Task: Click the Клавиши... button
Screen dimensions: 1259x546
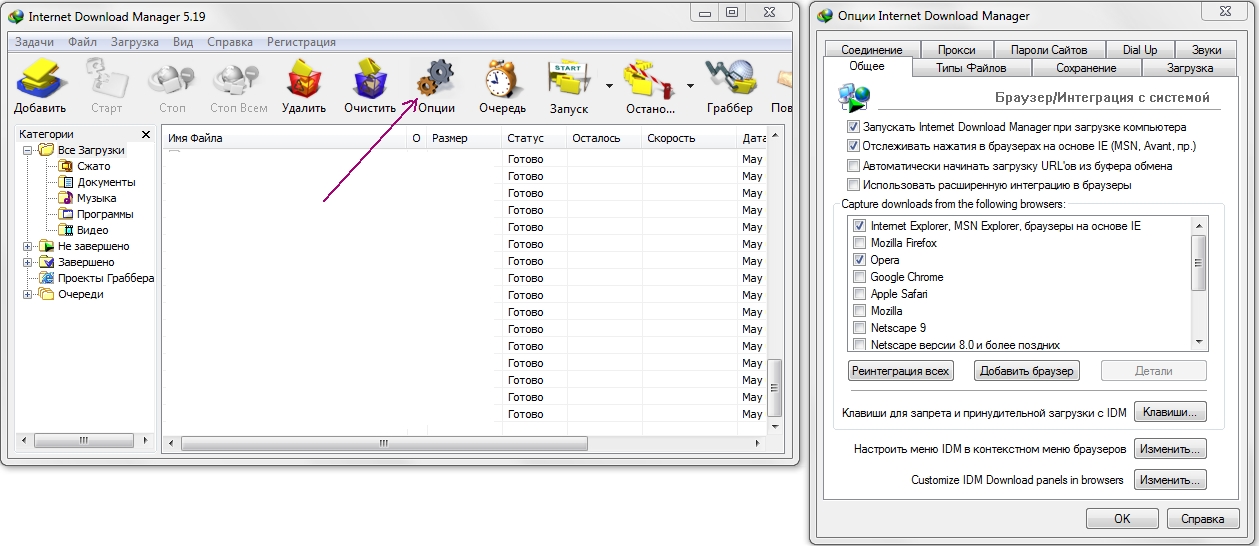Action: pos(1170,411)
